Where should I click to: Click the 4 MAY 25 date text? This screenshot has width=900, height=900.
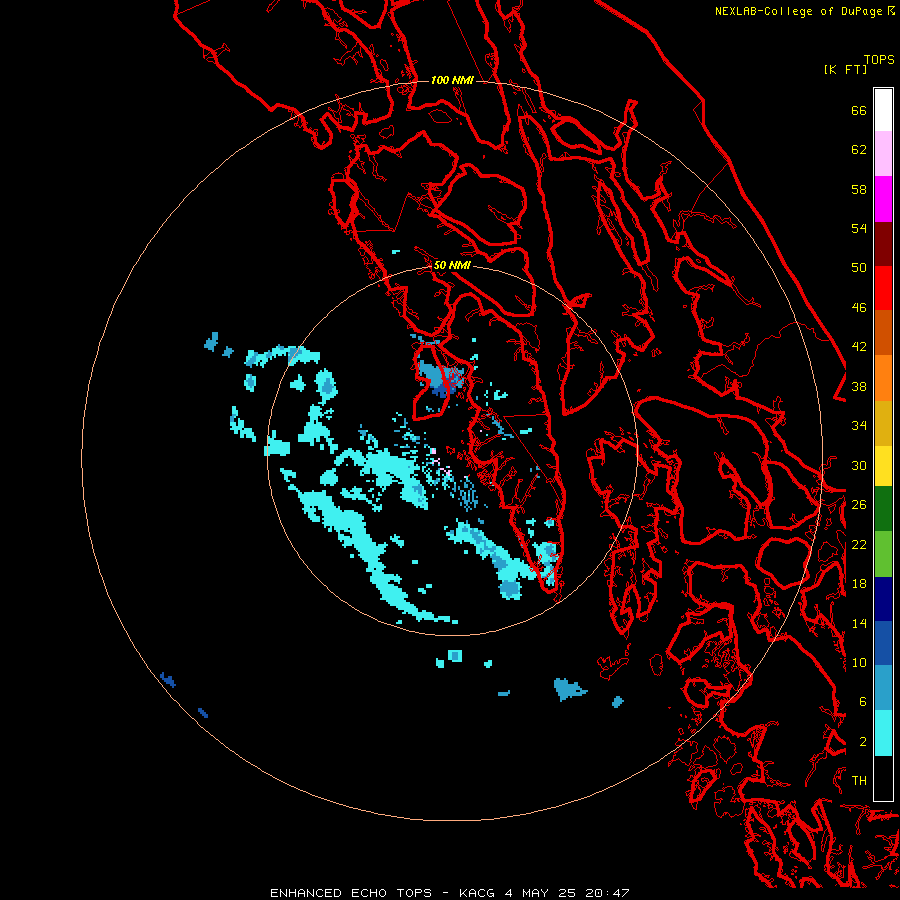(x=541, y=893)
